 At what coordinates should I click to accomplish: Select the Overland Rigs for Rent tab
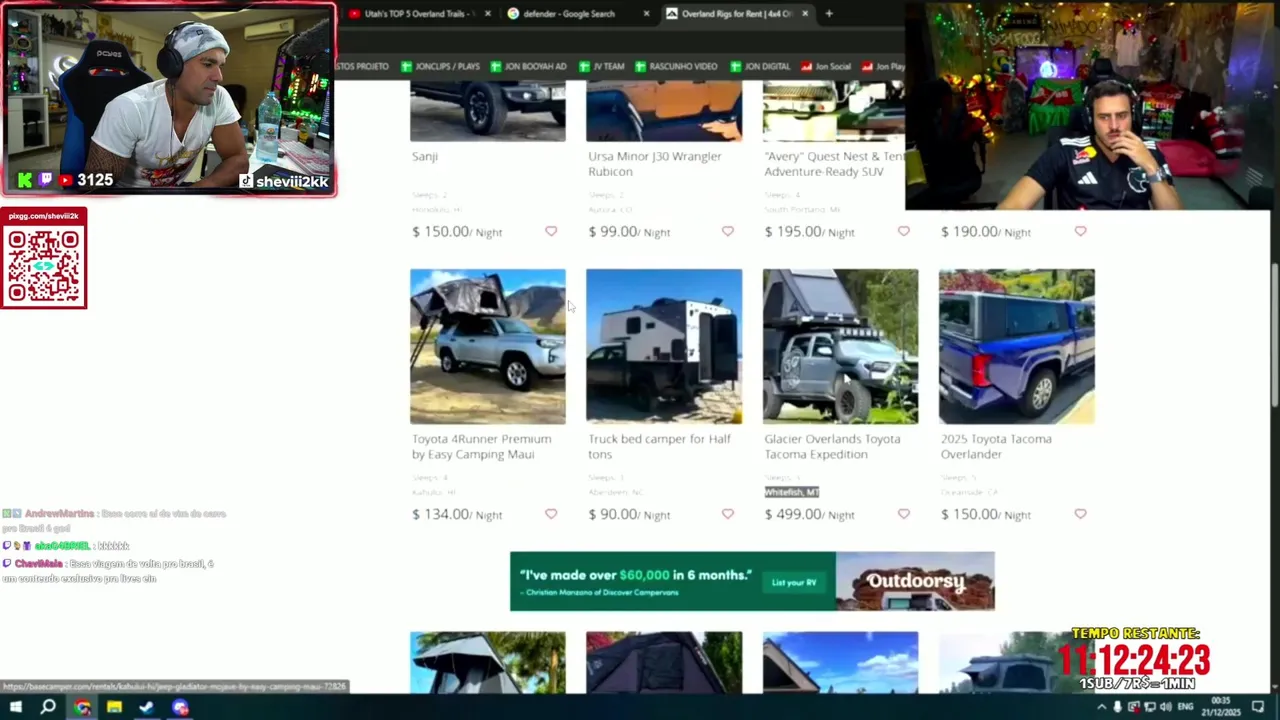click(x=738, y=13)
